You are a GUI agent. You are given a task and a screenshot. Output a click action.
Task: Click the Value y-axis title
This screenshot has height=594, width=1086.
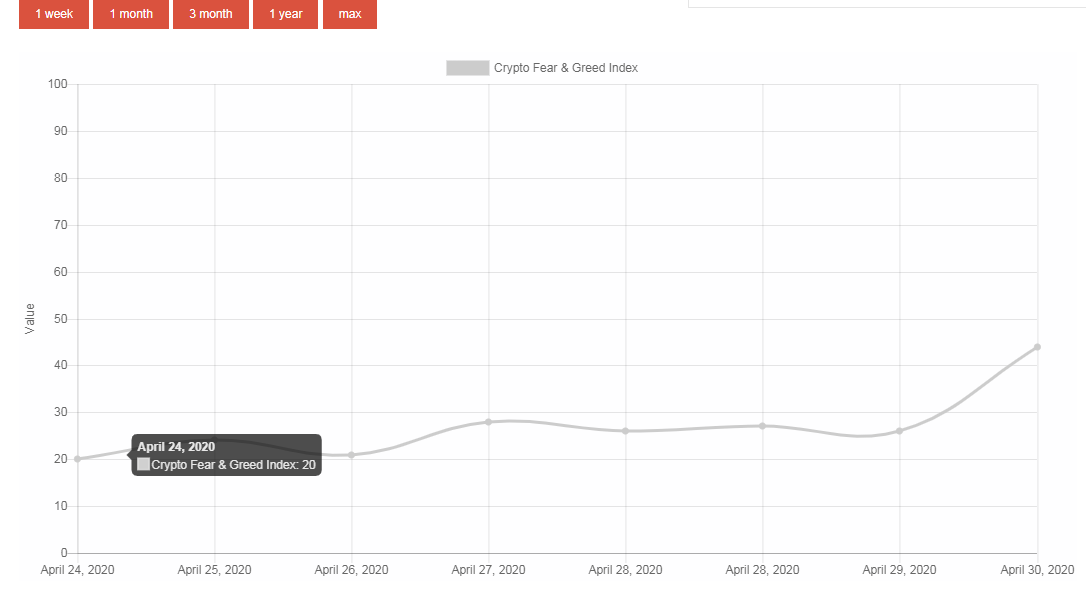tap(30, 318)
